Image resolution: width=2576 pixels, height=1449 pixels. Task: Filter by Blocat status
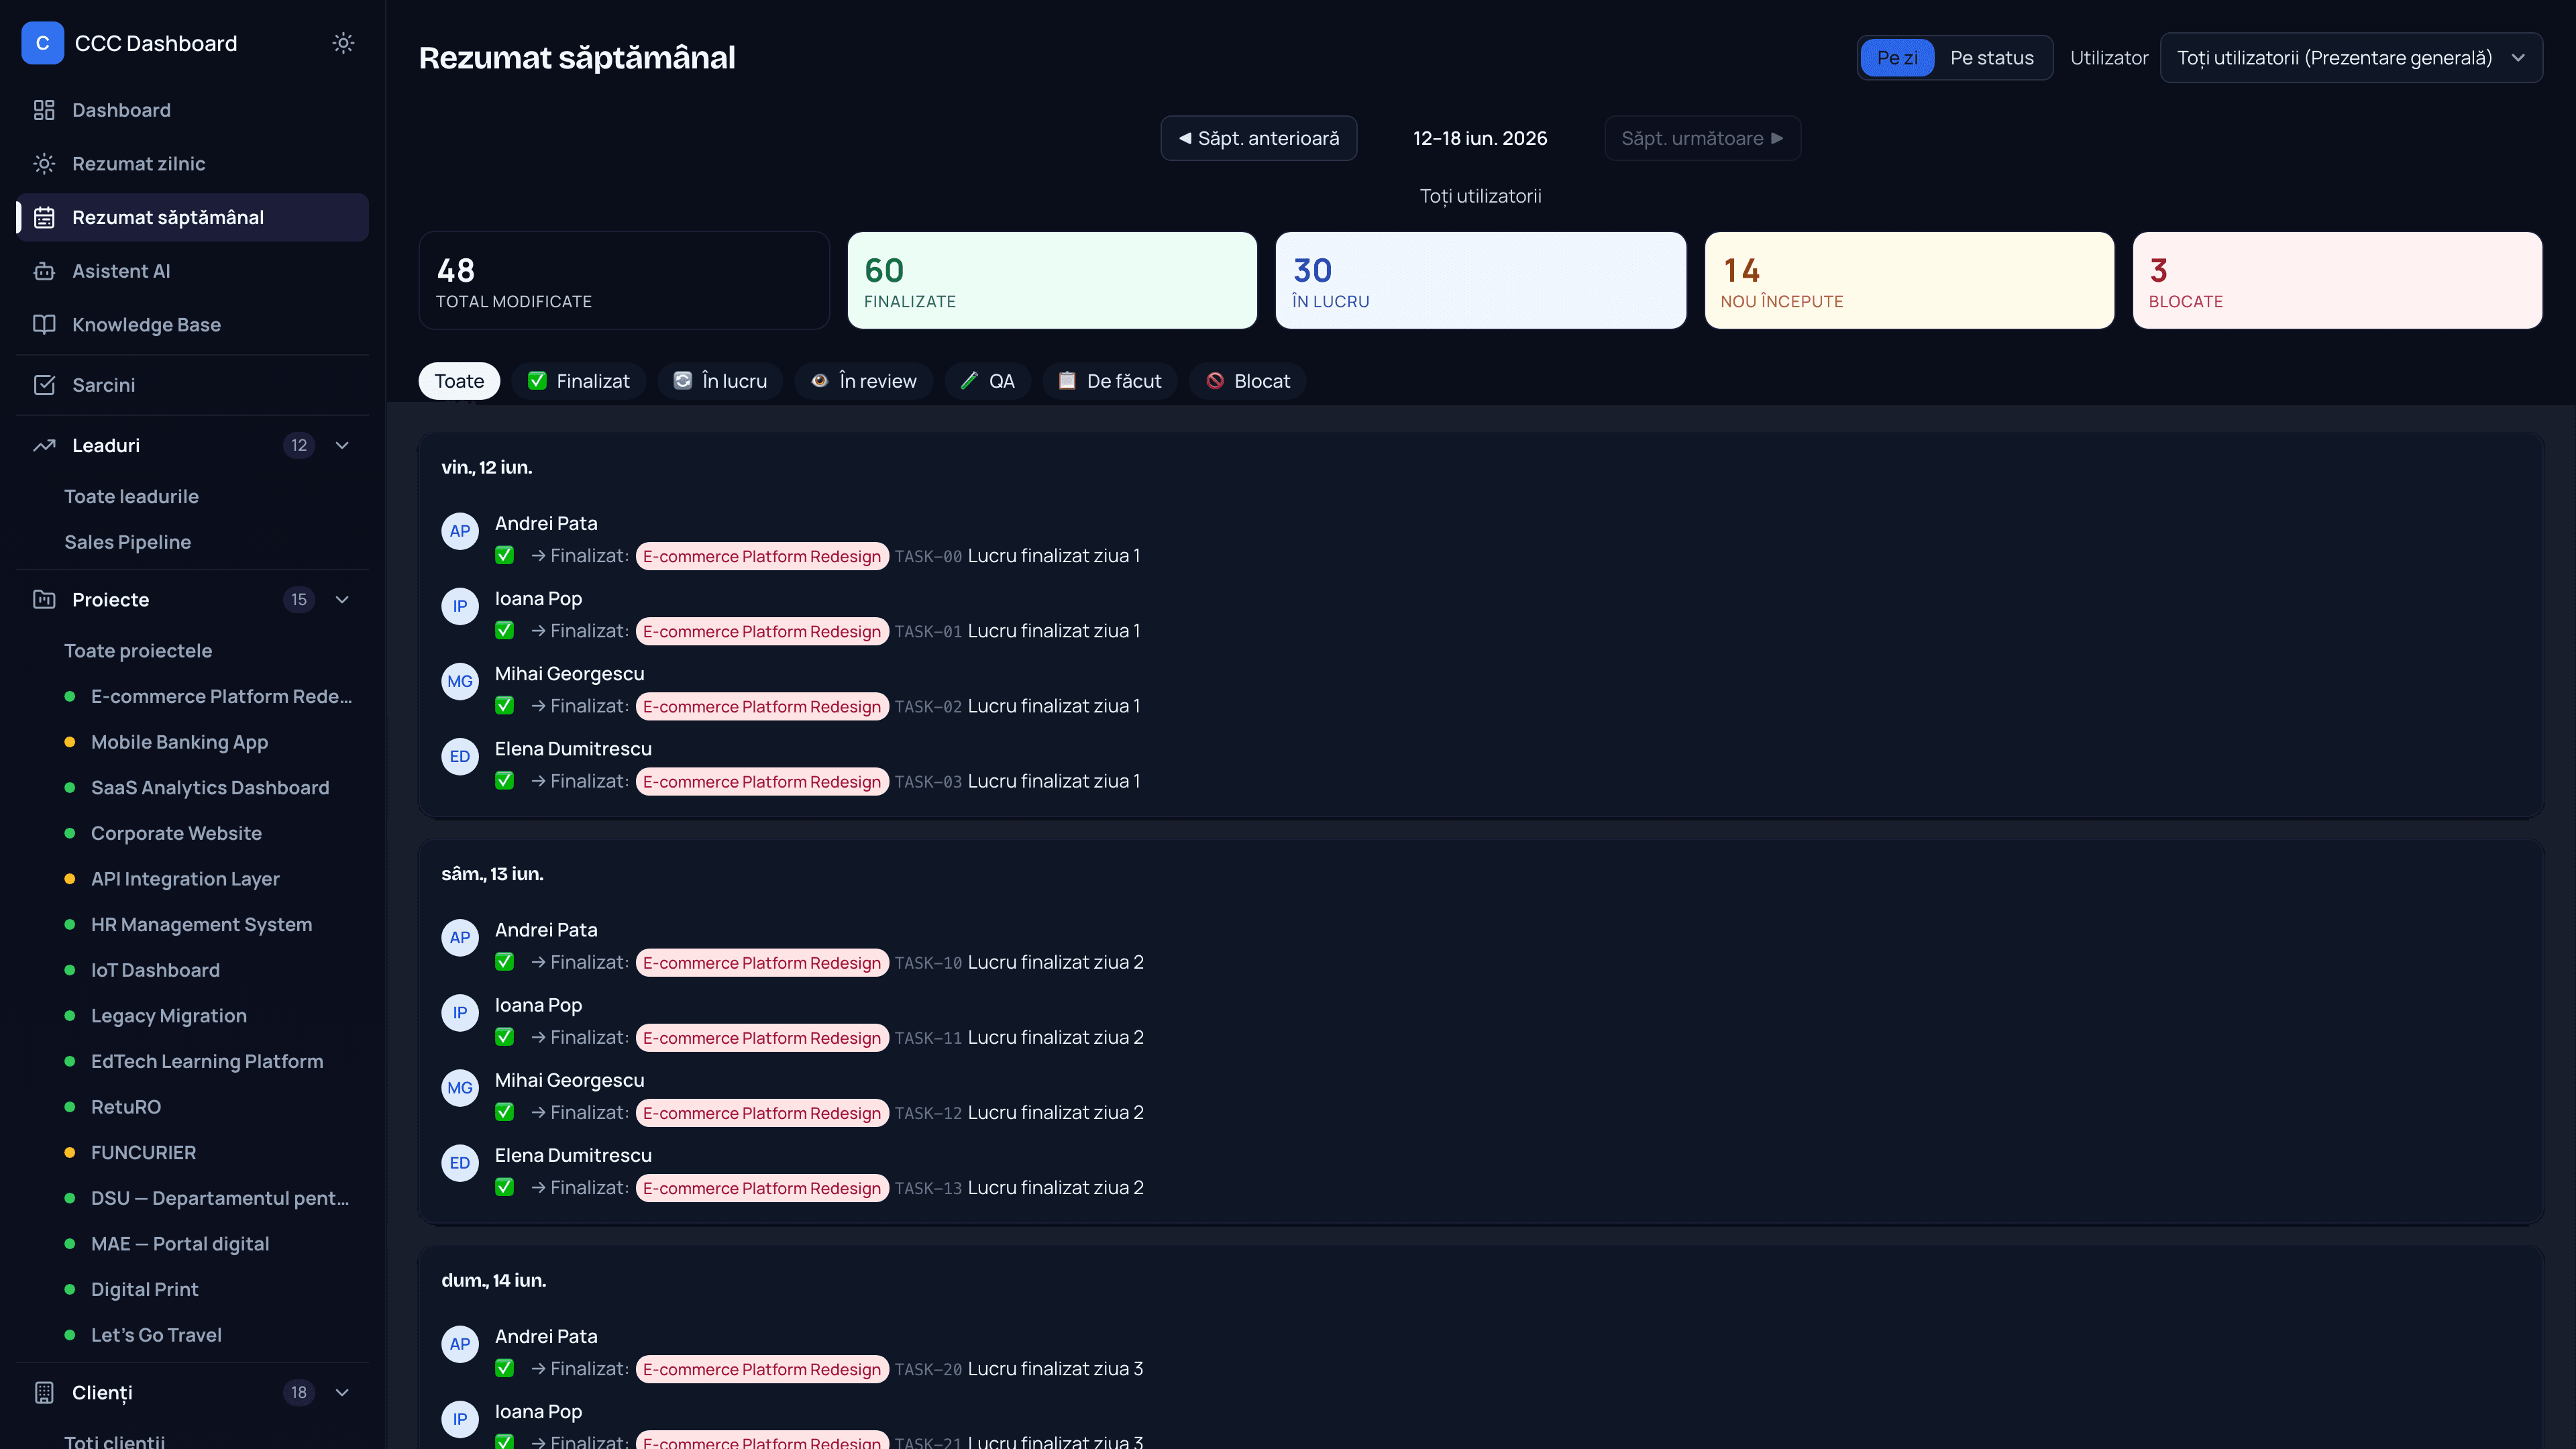(1248, 381)
